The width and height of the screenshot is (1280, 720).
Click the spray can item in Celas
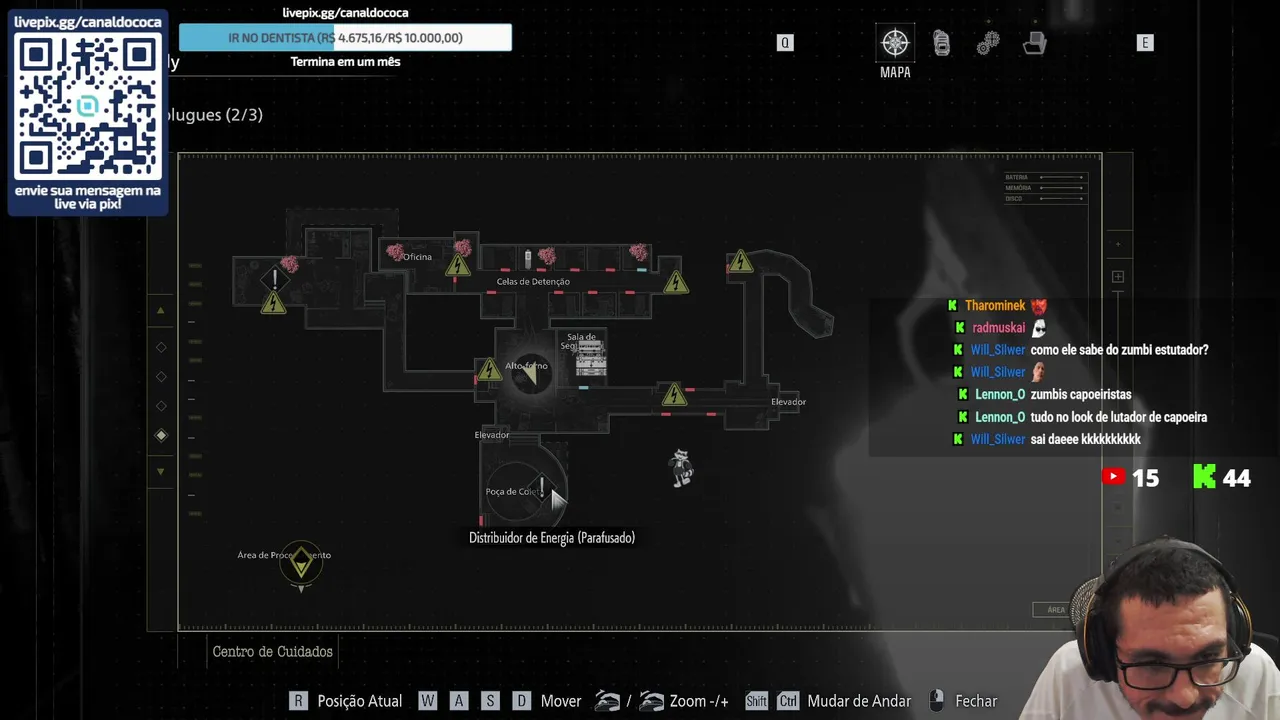(x=528, y=260)
